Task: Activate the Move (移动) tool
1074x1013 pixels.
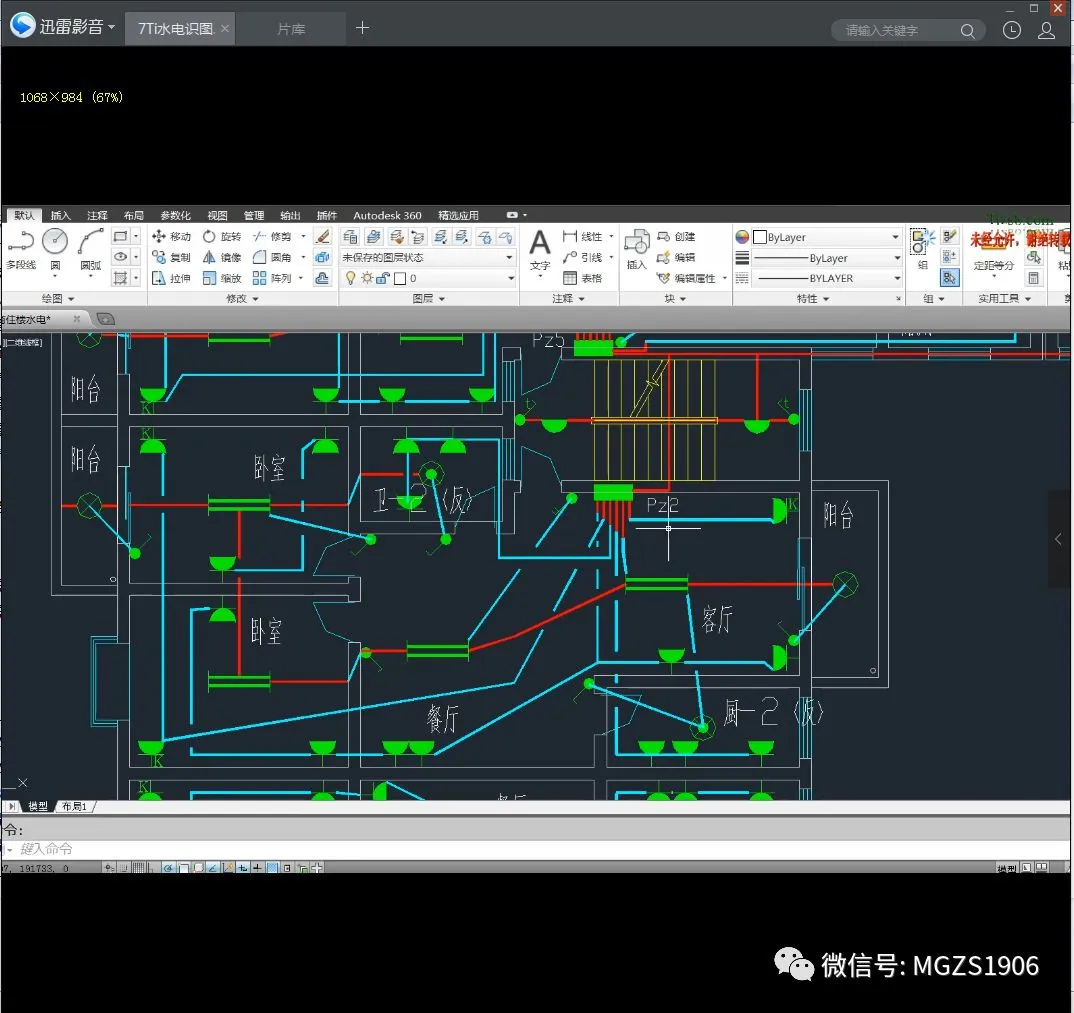Action: coord(171,236)
